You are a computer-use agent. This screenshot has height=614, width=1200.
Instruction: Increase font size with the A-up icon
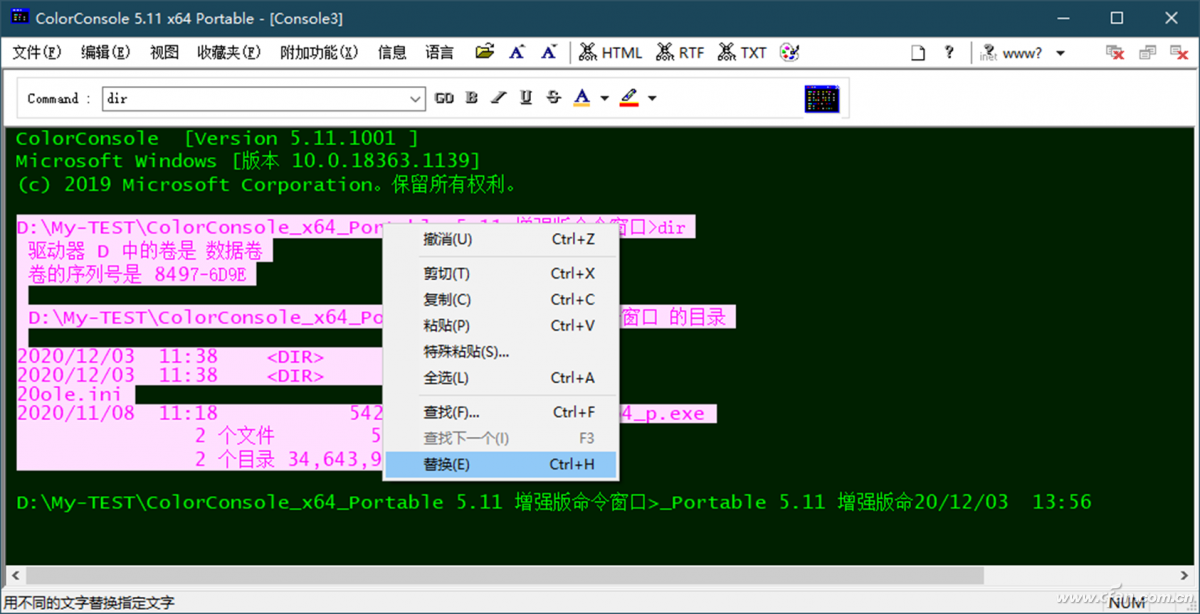click(516, 52)
